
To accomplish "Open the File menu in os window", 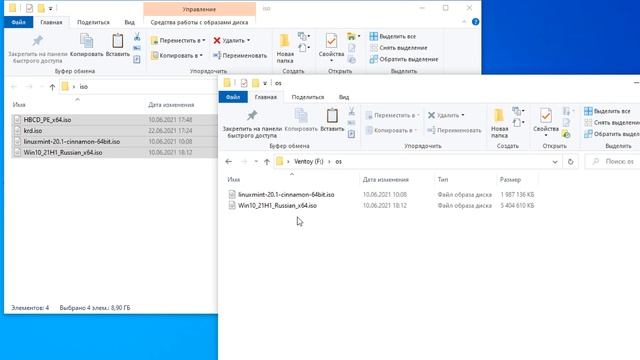I will (233, 97).
